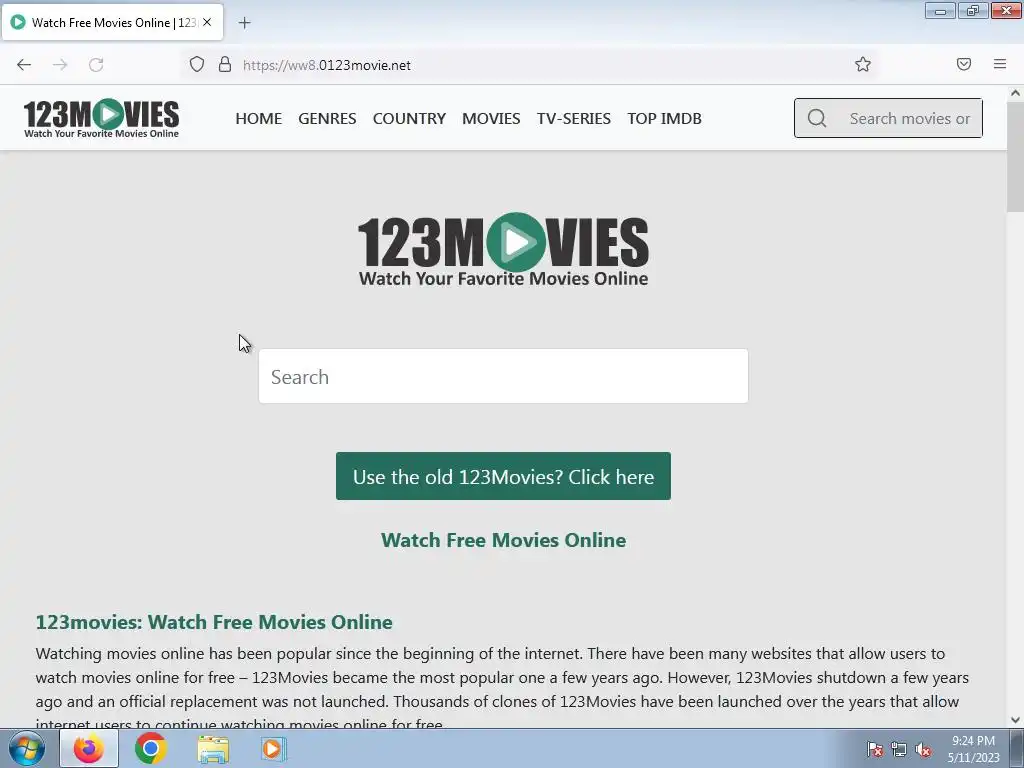The image size is (1024, 768).
Task: Click the Show desktop strip
Action: pyautogui.click(x=1017, y=748)
